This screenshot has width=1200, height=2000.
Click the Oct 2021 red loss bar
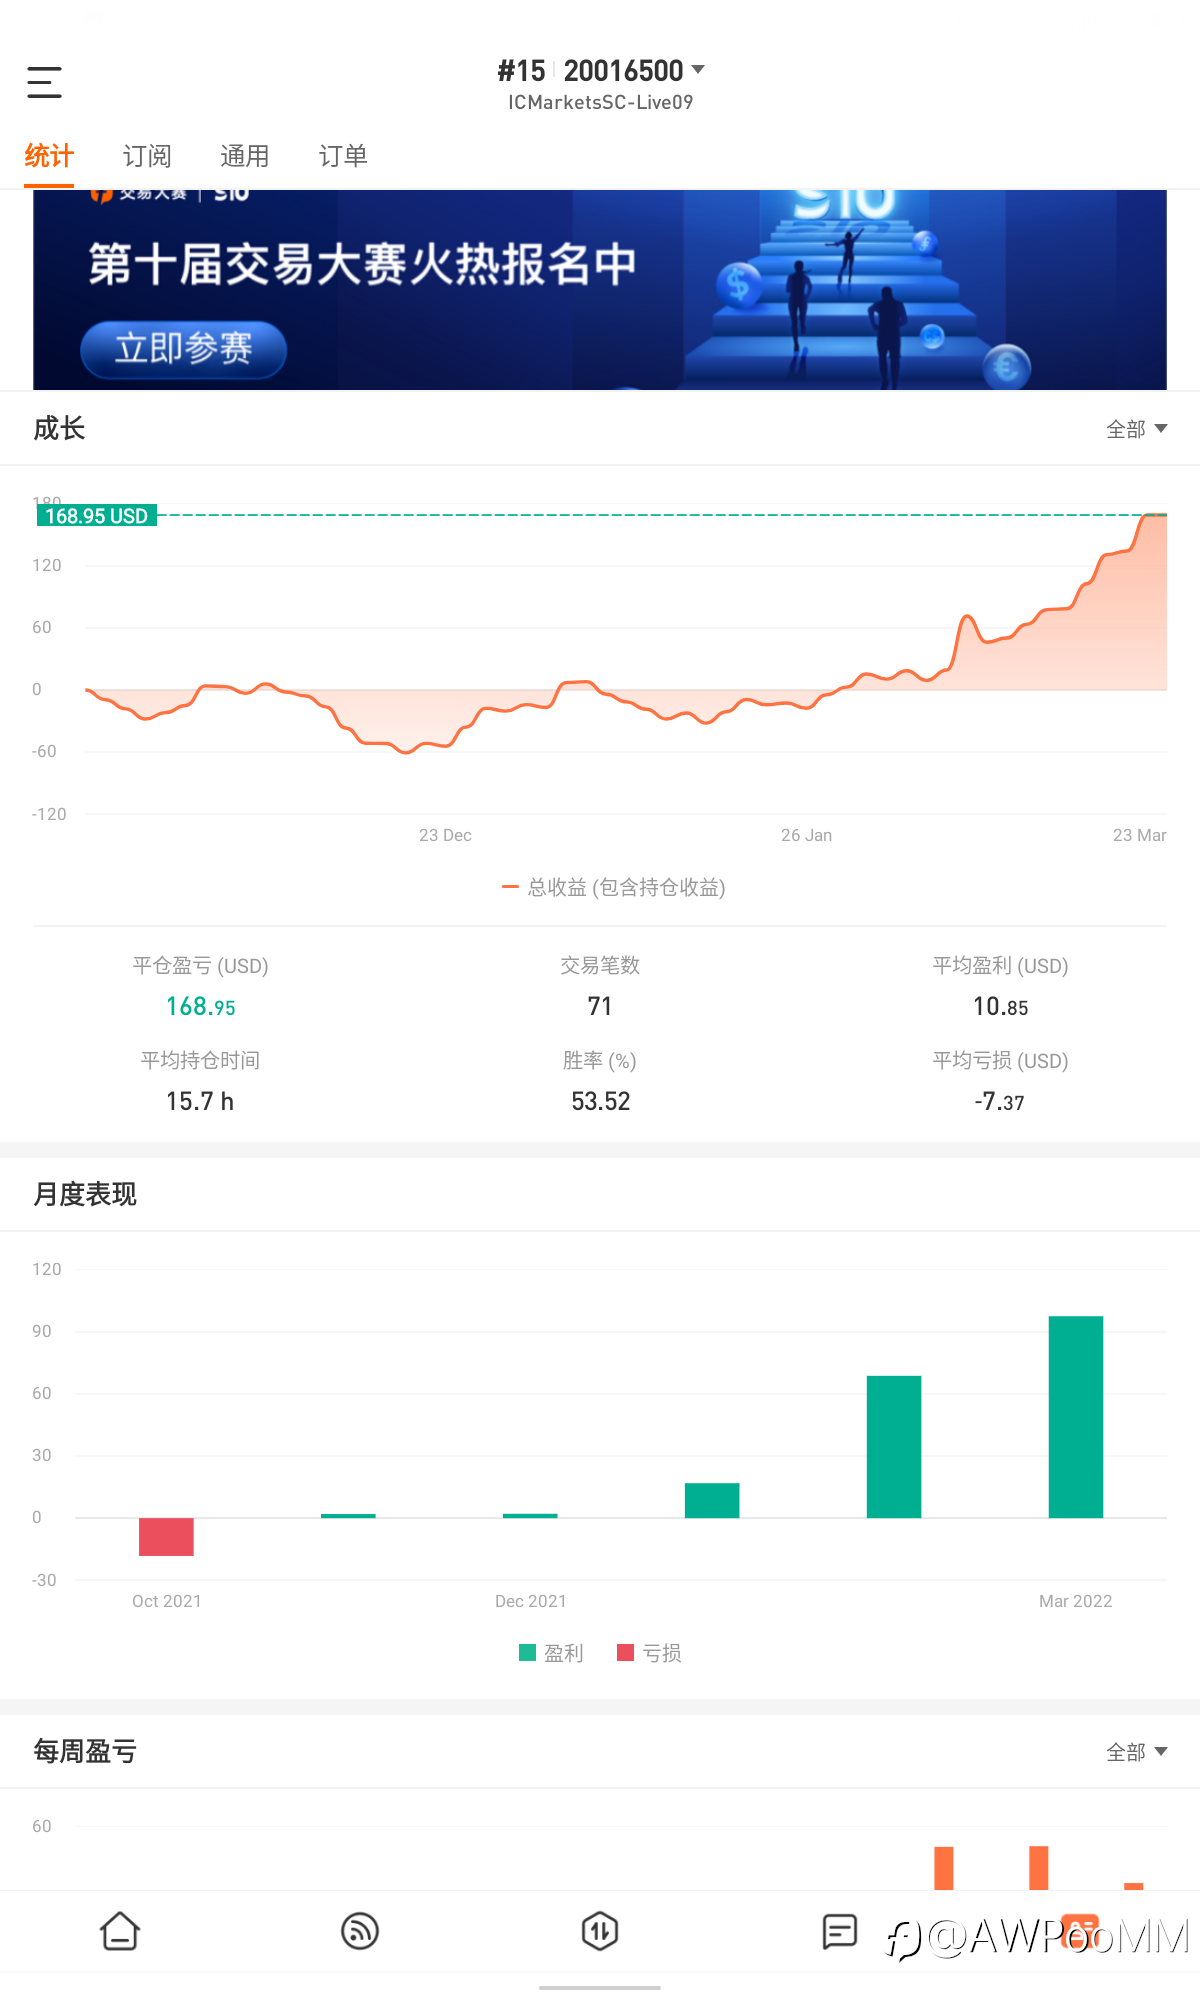click(166, 1536)
